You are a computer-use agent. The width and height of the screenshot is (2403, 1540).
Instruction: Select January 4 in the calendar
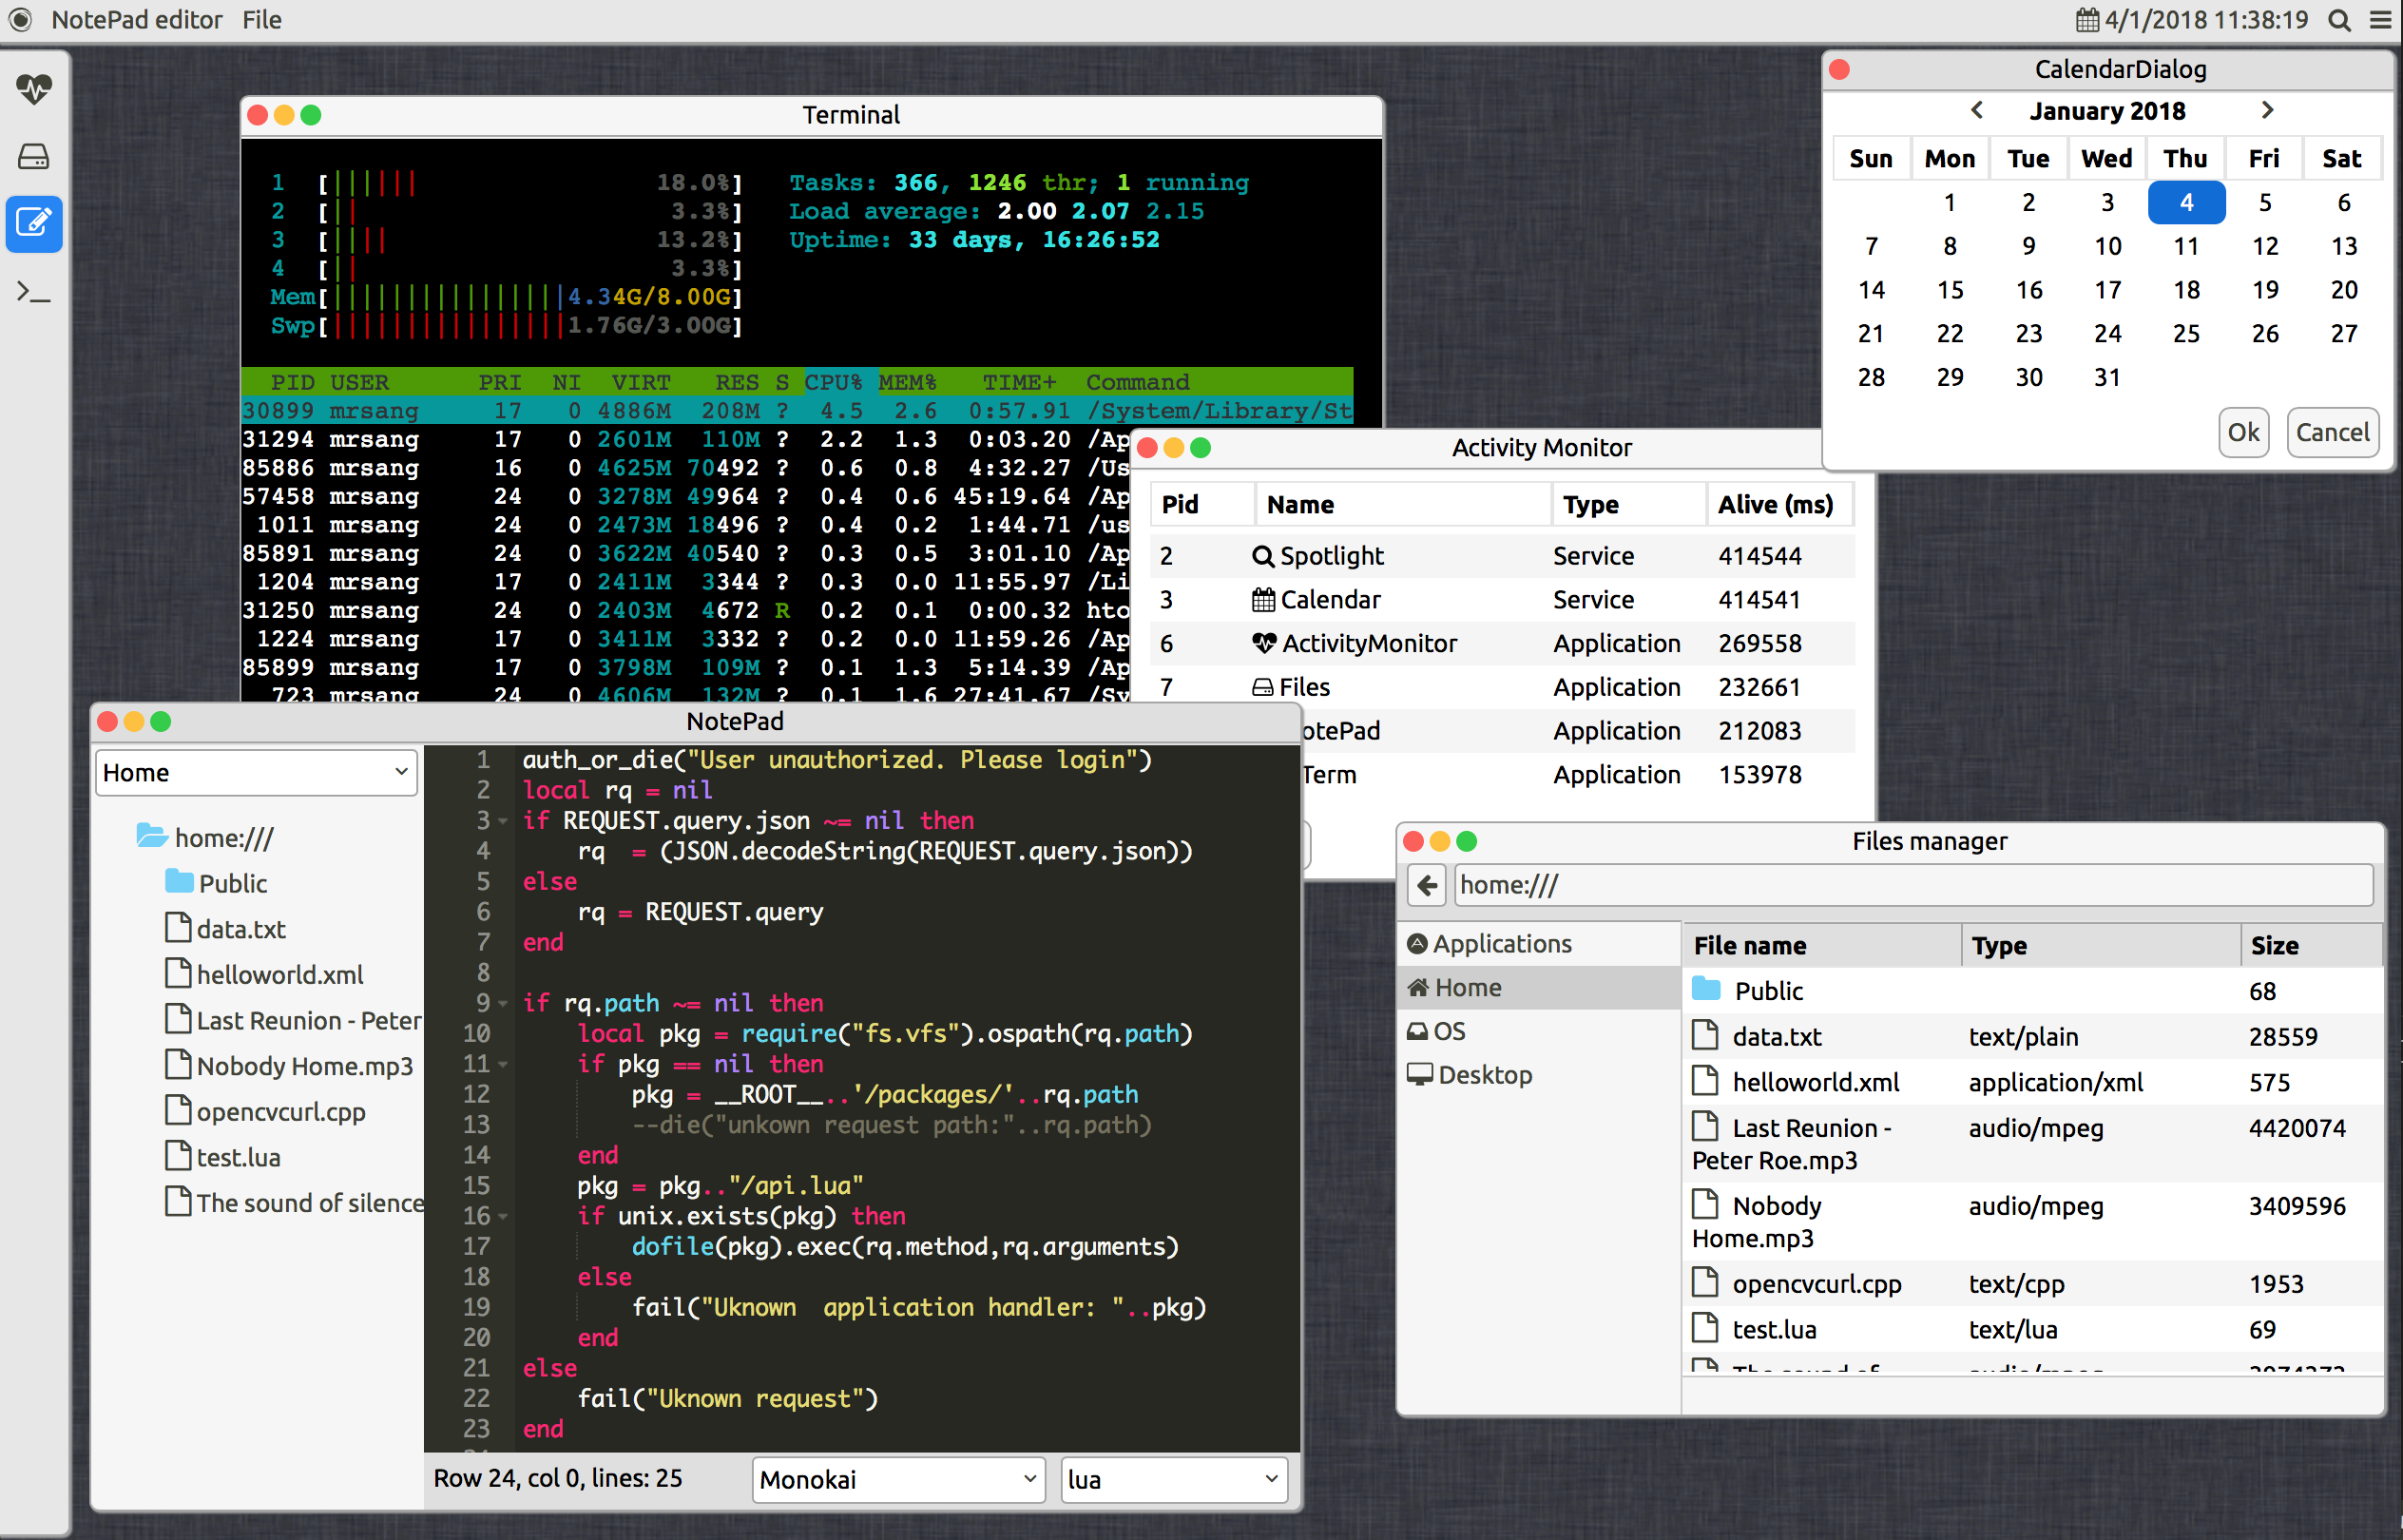point(2186,203)
